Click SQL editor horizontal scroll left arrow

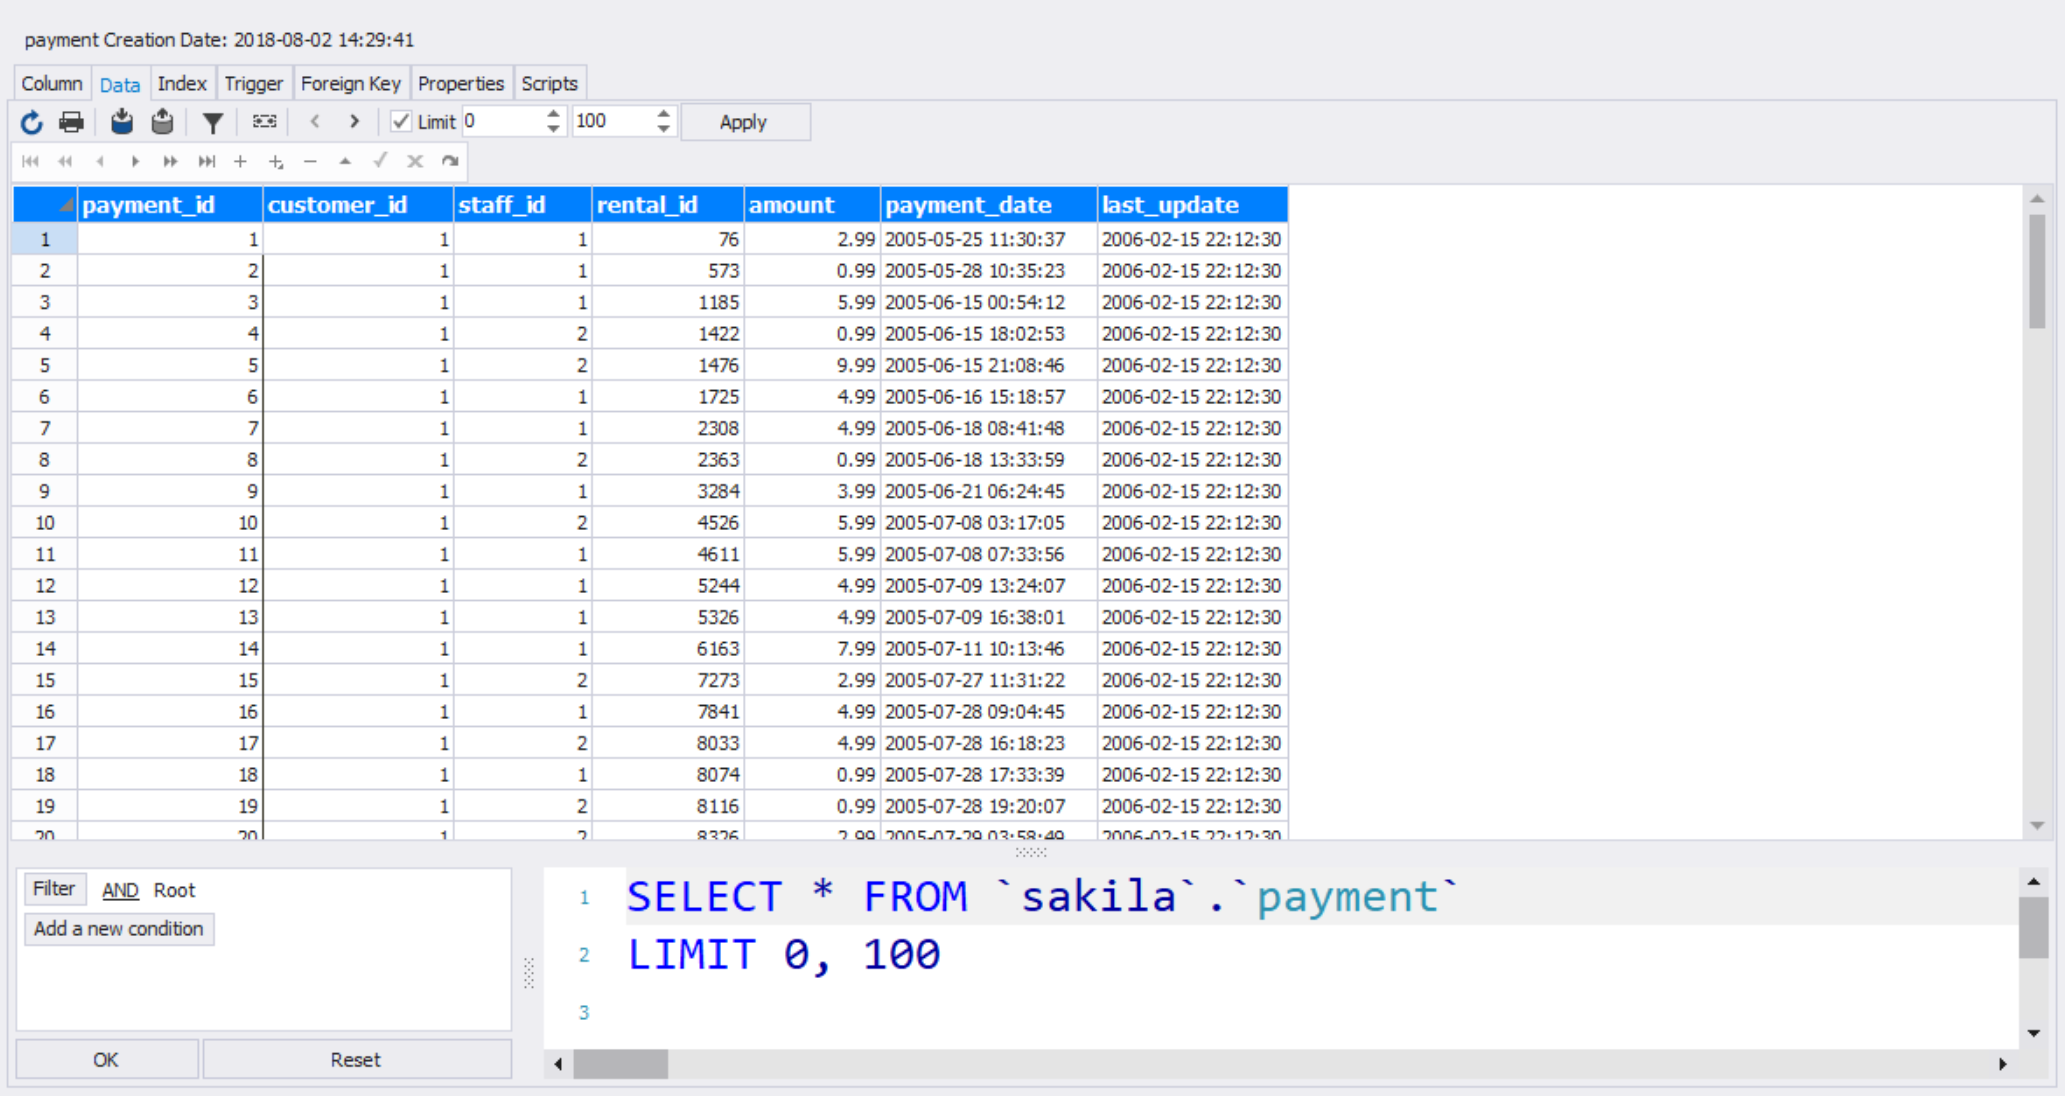(x=558, y=1064)
